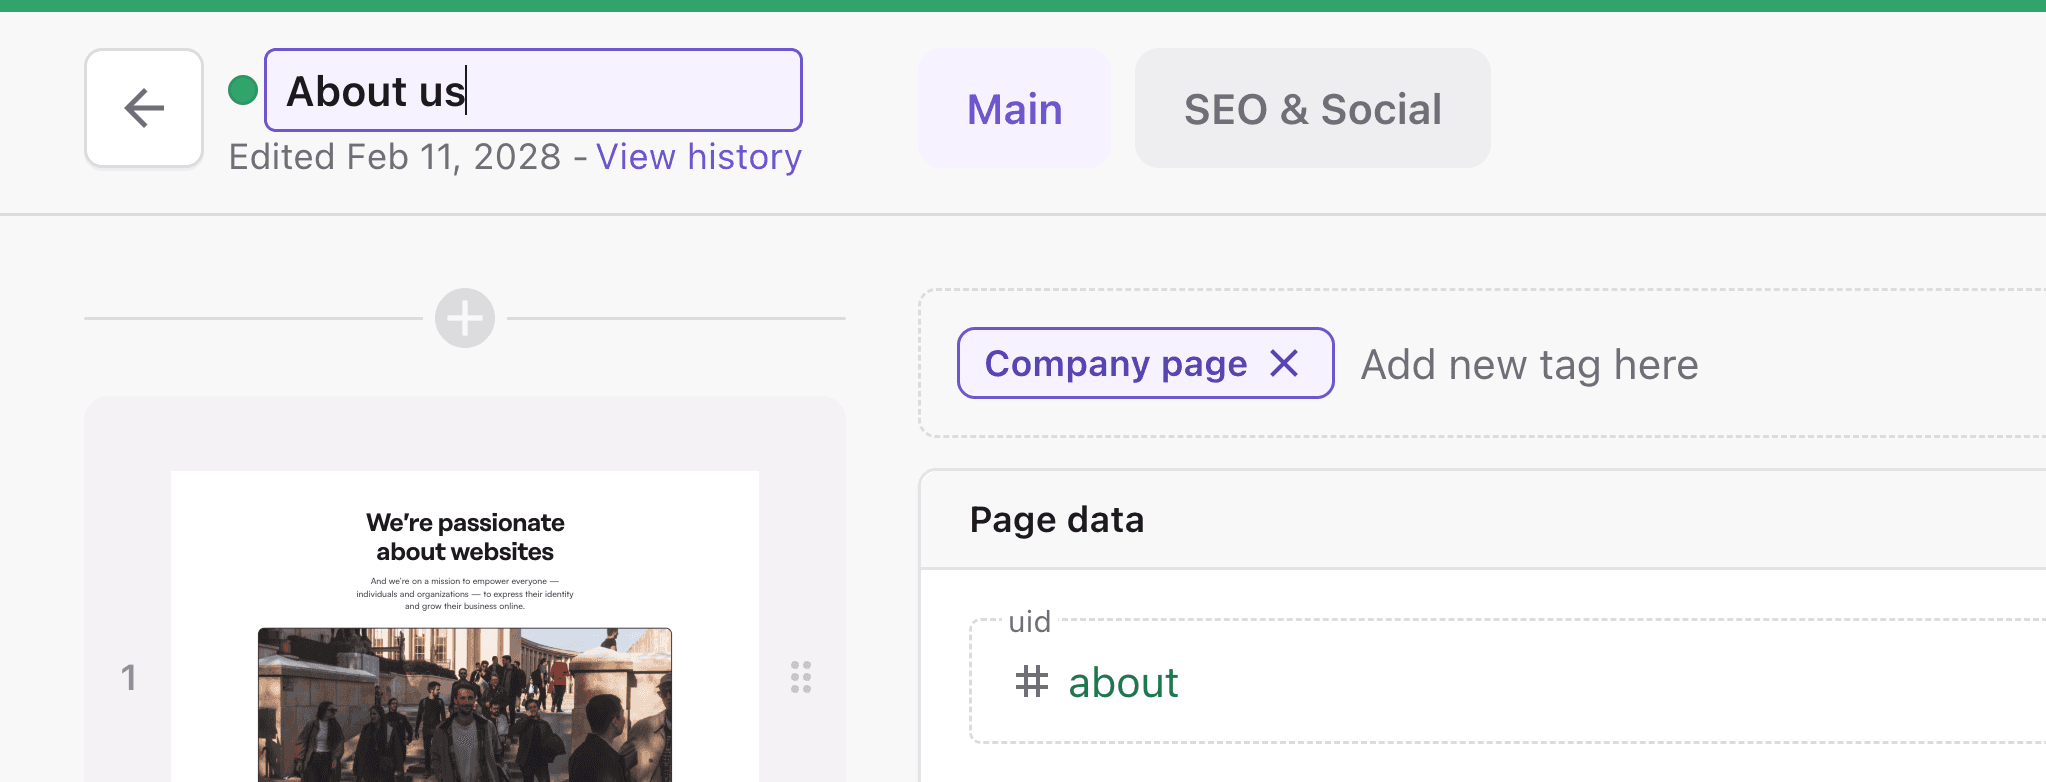
Task: Open View history
Action: click(x=698, y=157)
